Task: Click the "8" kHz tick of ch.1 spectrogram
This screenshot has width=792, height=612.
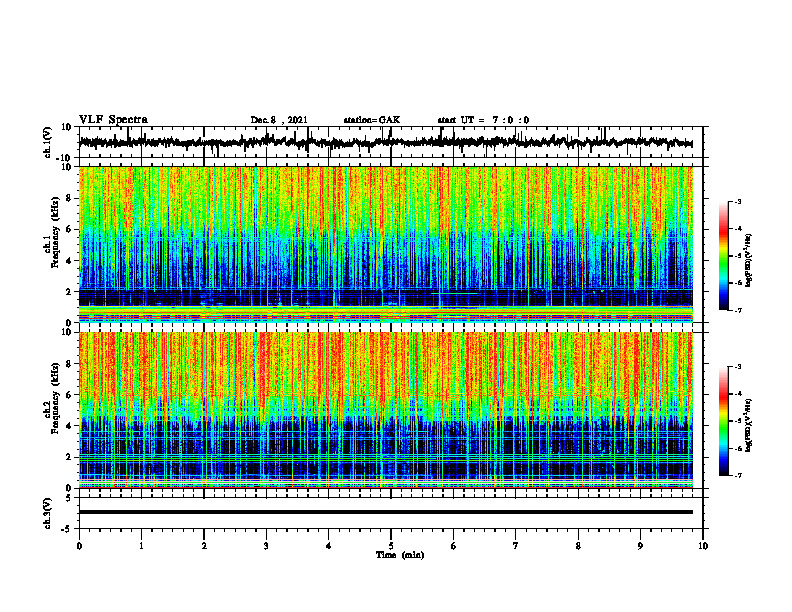Action: (x=69, y=198)
